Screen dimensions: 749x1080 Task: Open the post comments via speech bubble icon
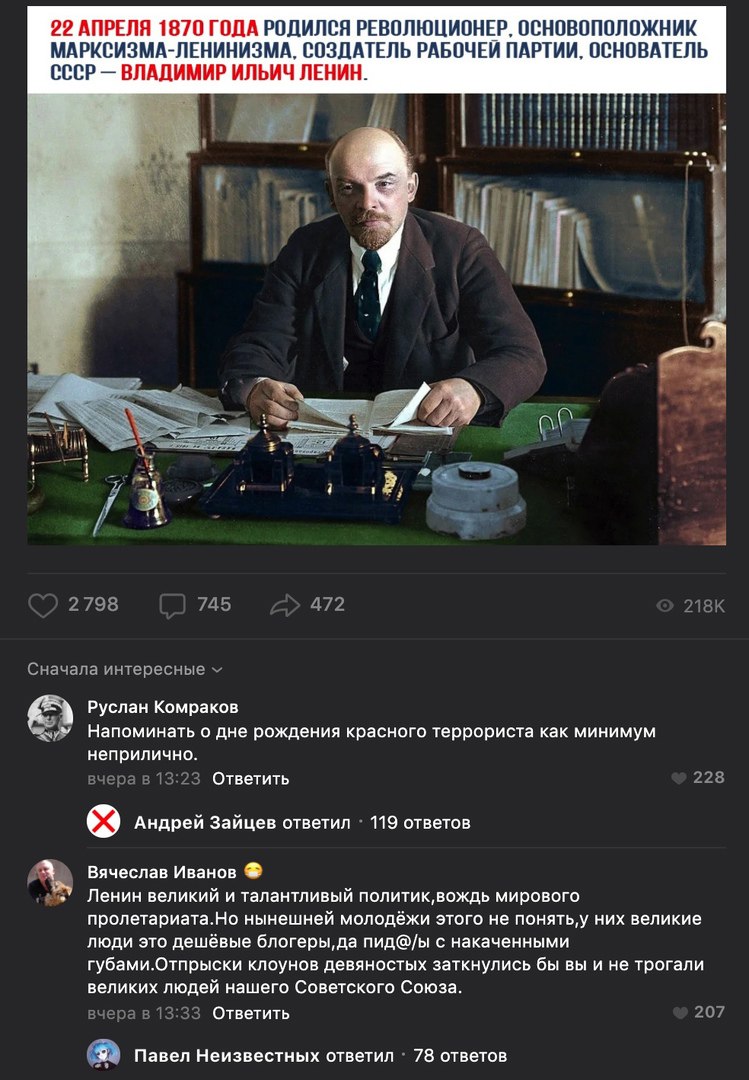172,605
